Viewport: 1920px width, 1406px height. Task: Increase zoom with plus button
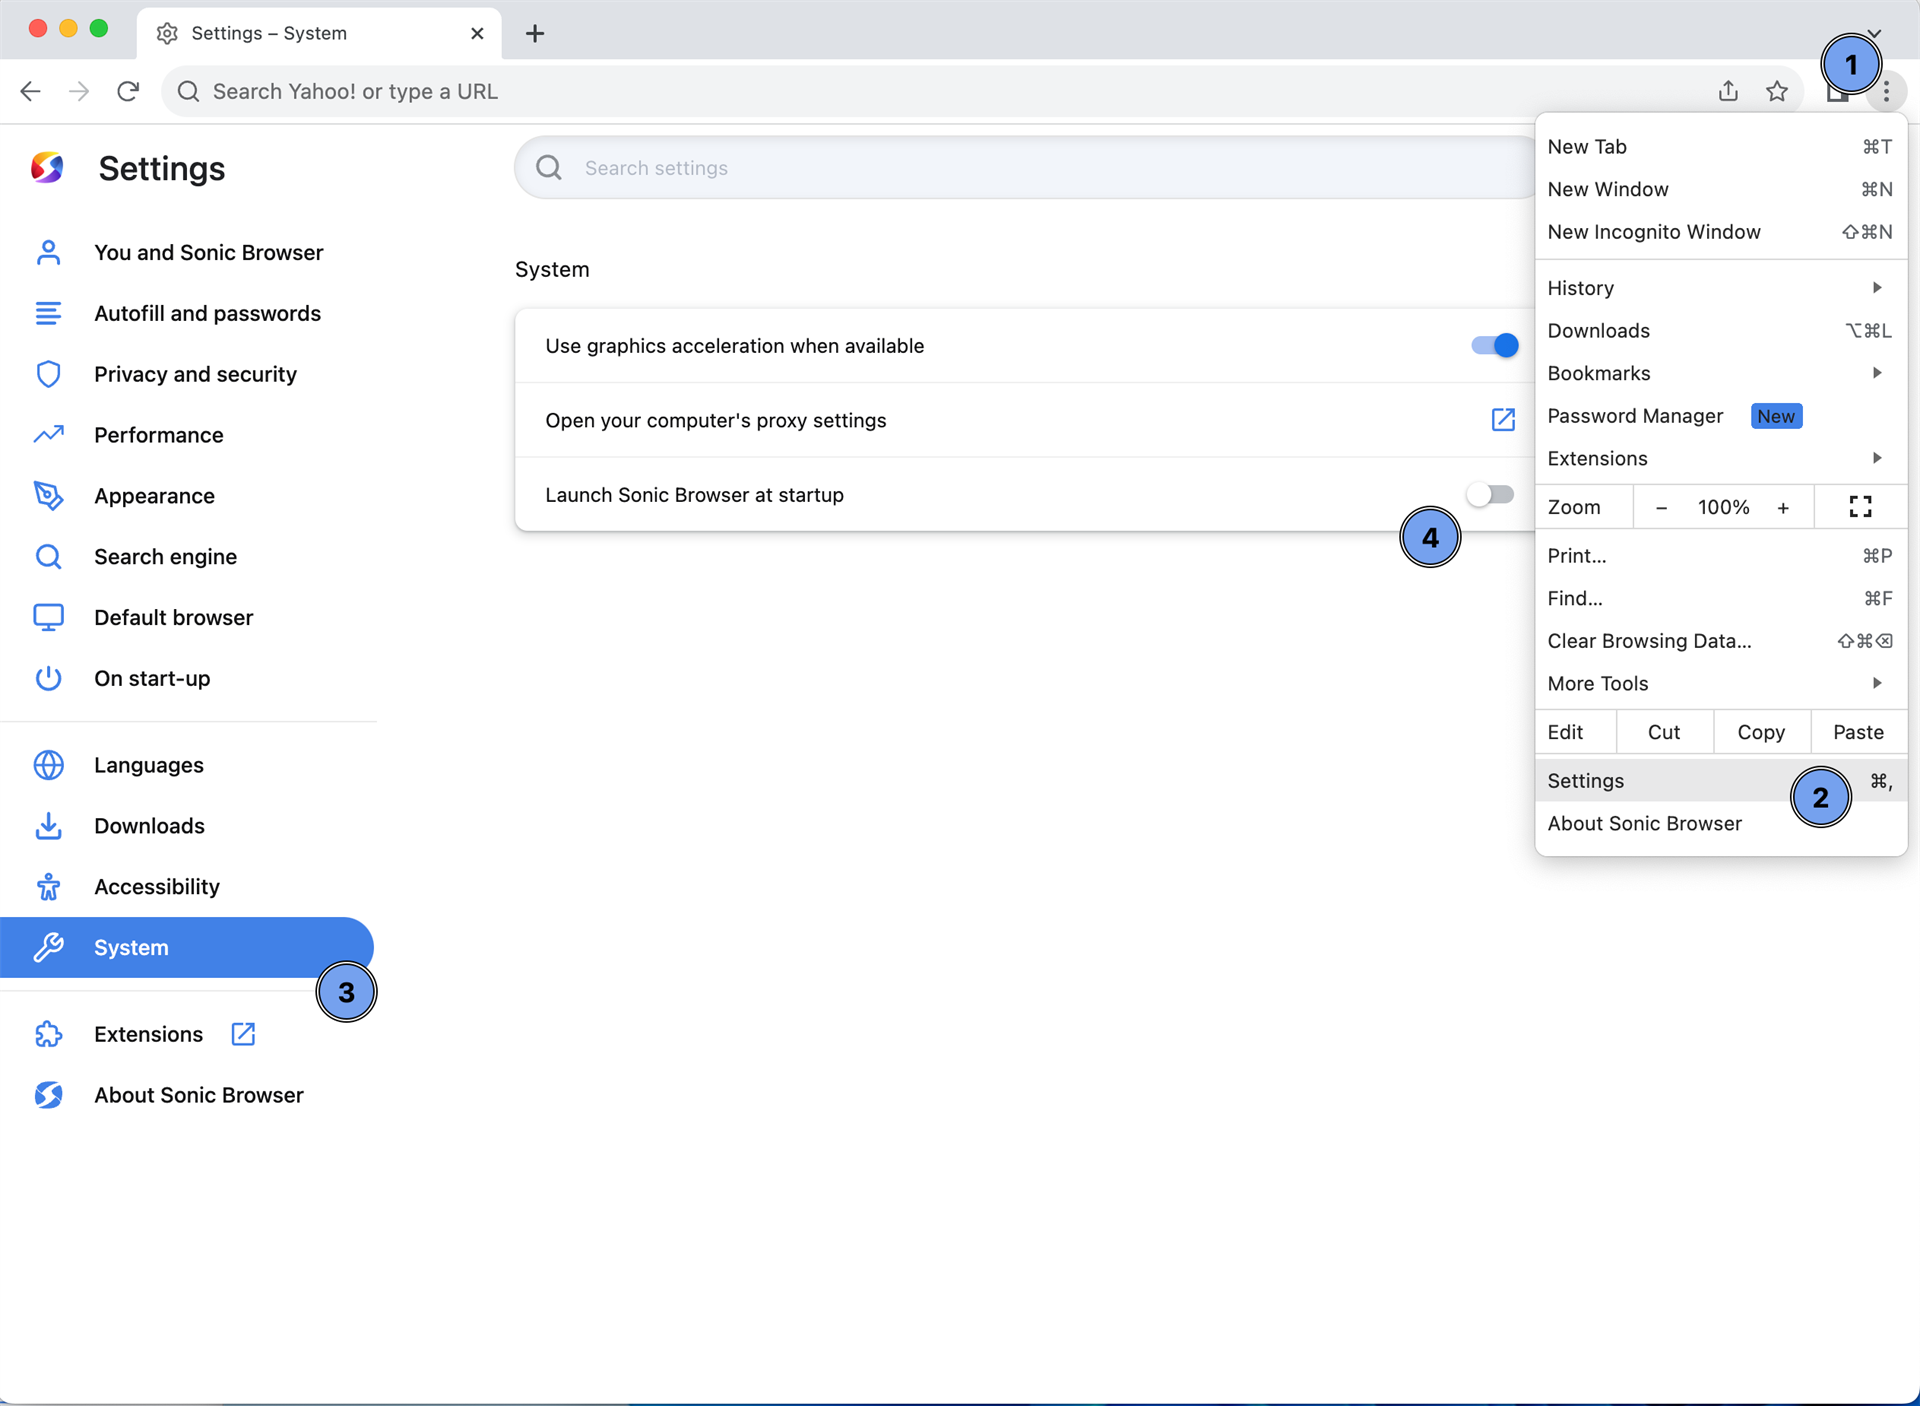point(1783,508)
